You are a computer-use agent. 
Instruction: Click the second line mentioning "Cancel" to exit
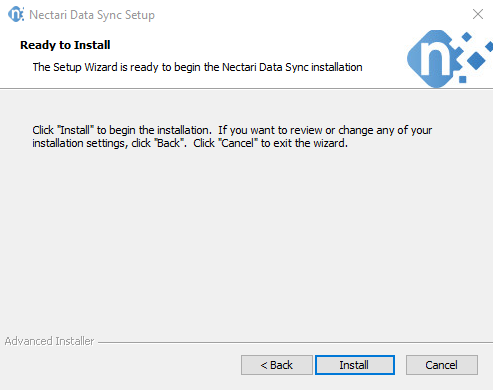pyautogui.click(x=190, y=143)
